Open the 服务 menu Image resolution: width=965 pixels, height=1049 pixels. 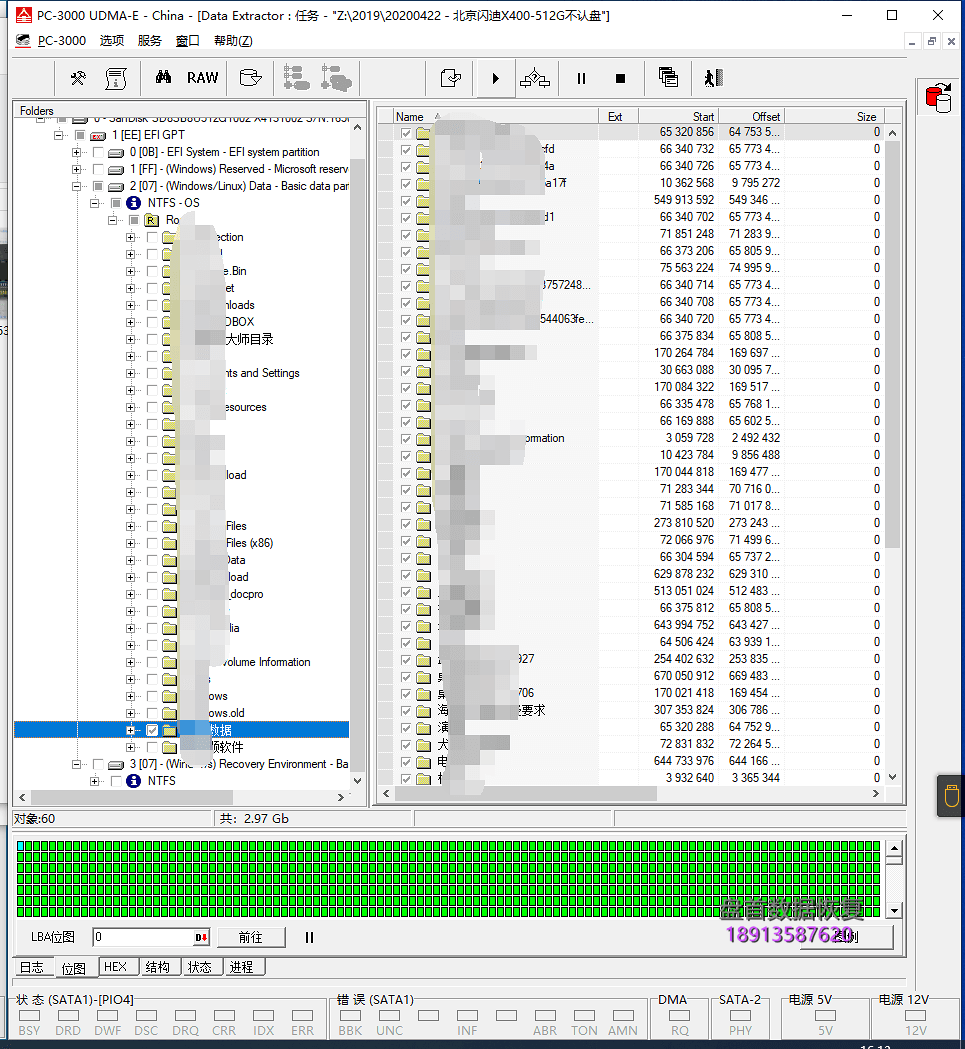[149, 41]
